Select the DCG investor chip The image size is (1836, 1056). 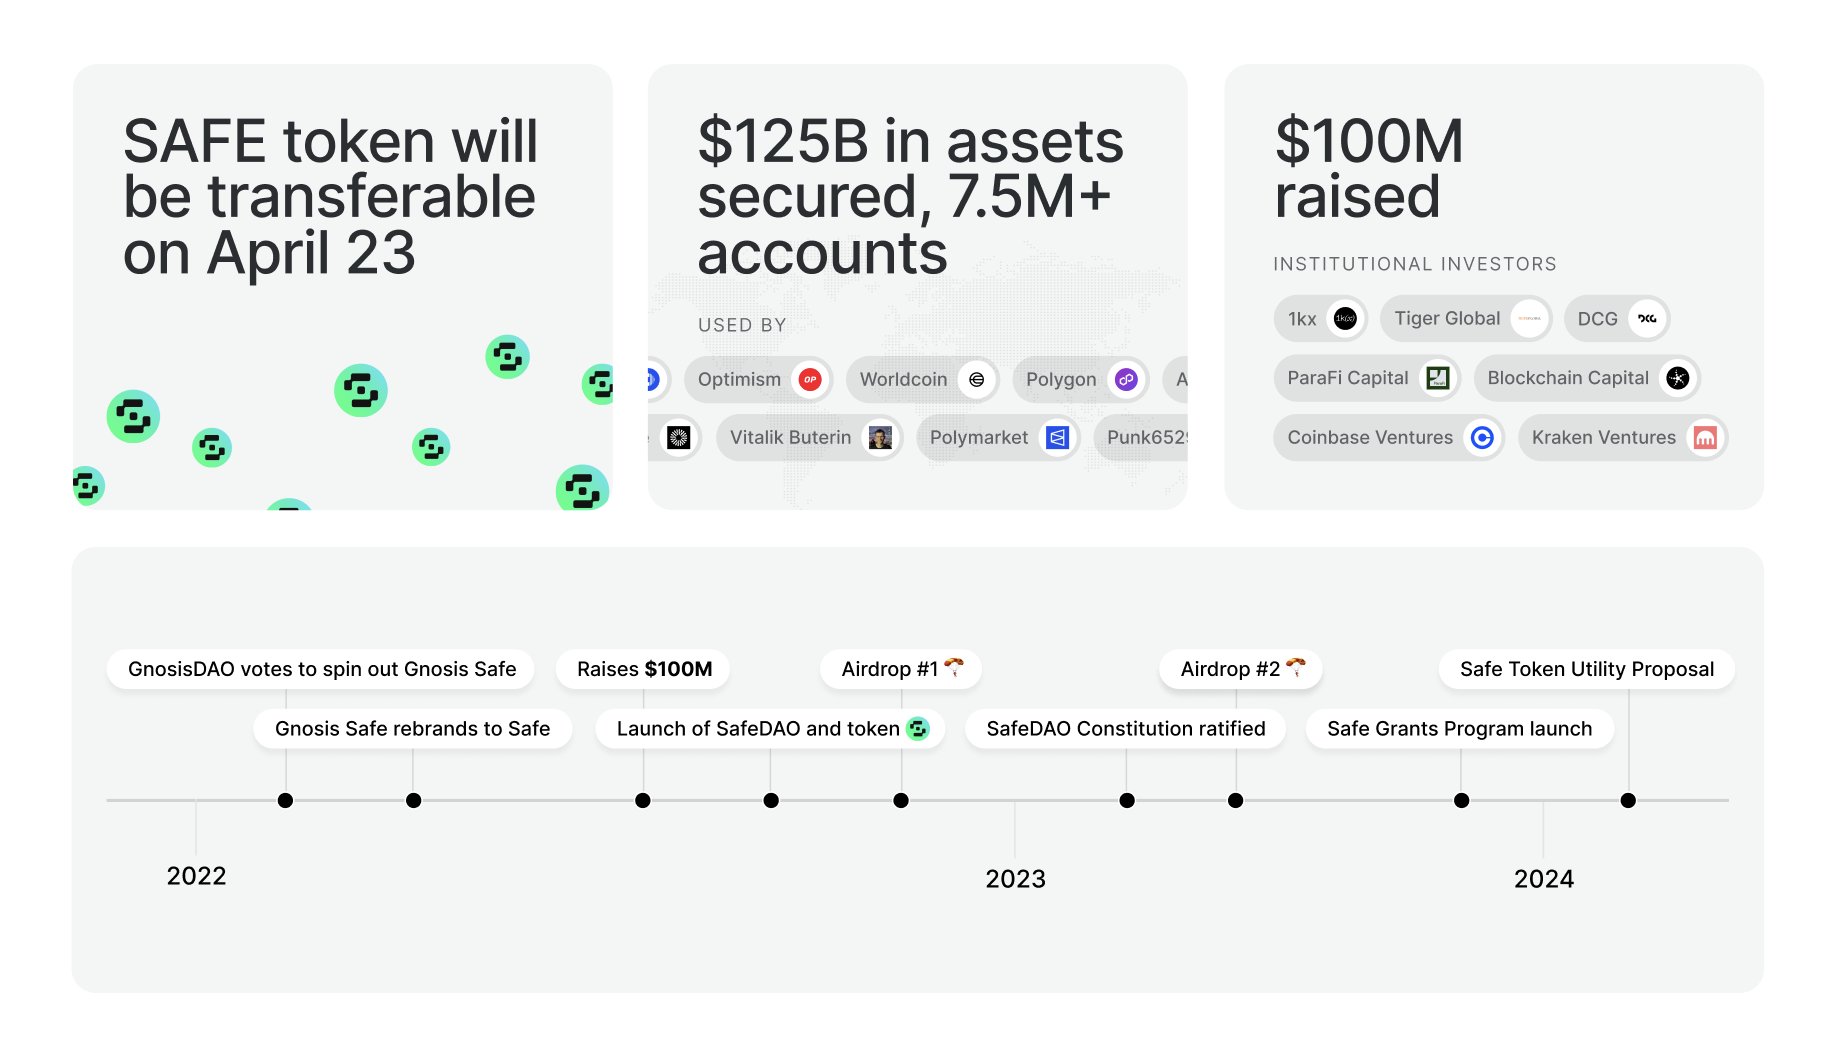coord(1615,319)
